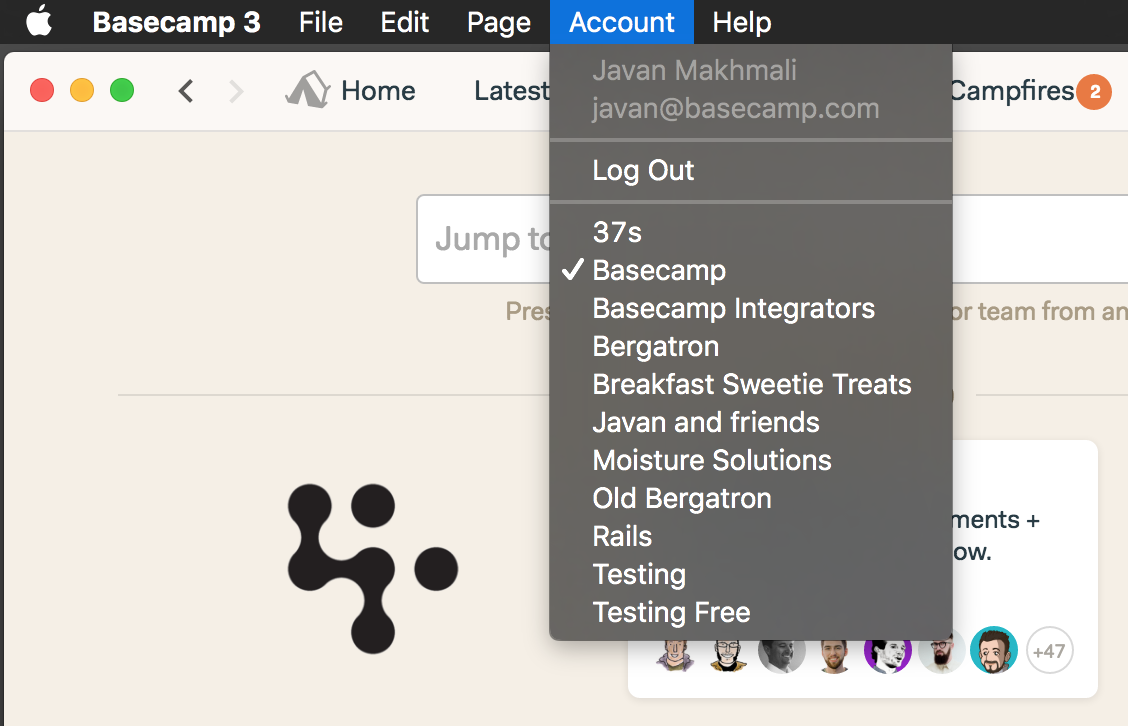1128x726 pixels.
Task: Click the Apple menu icon
Action: pyautogui.click(x=40, y=20)
